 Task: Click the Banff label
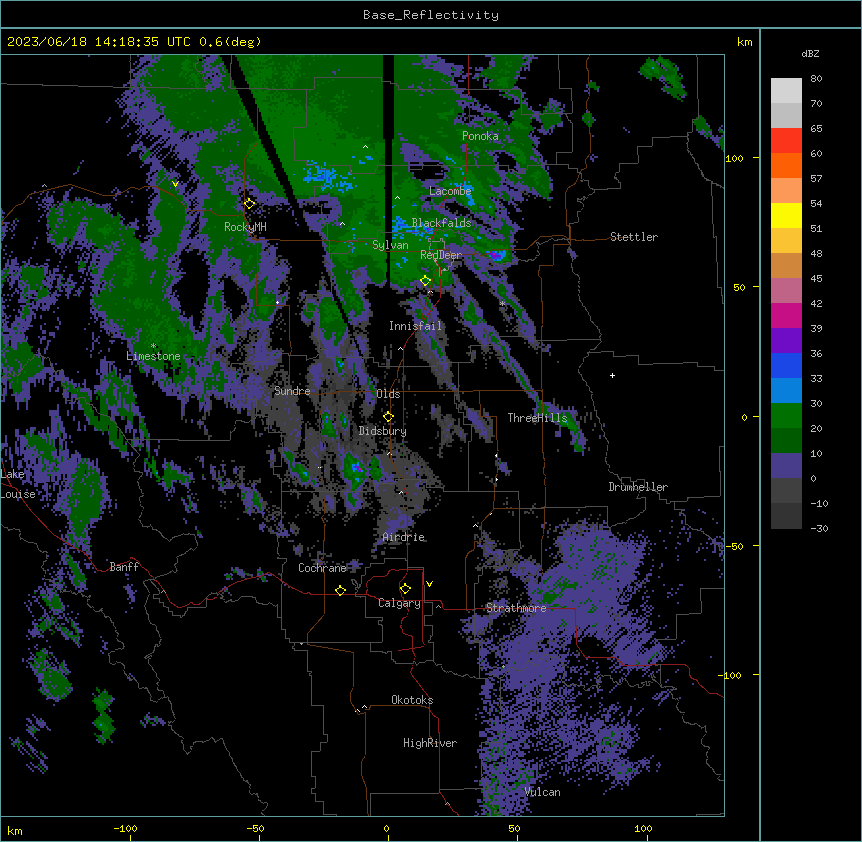pyautogui.click(x=124, y=567)
